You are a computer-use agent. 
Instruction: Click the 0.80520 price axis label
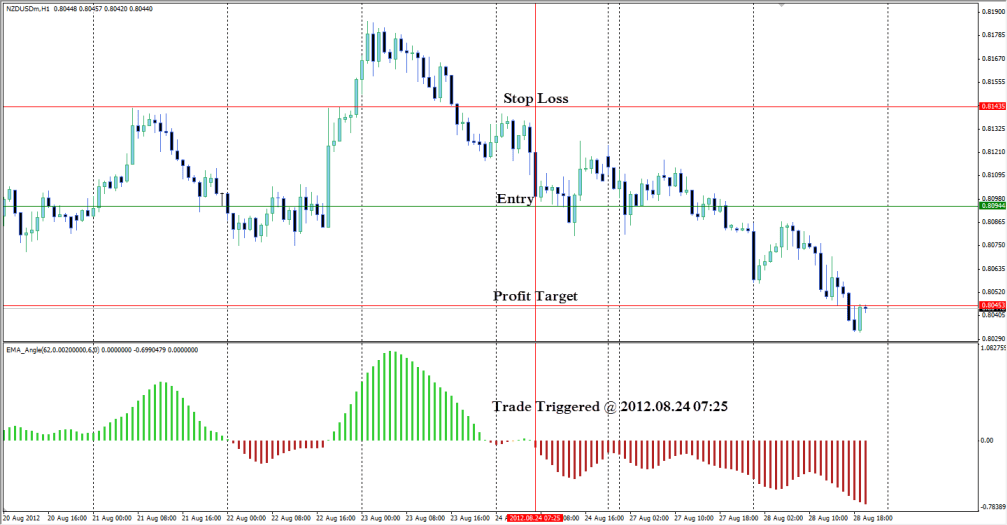[x=994, y=292]
